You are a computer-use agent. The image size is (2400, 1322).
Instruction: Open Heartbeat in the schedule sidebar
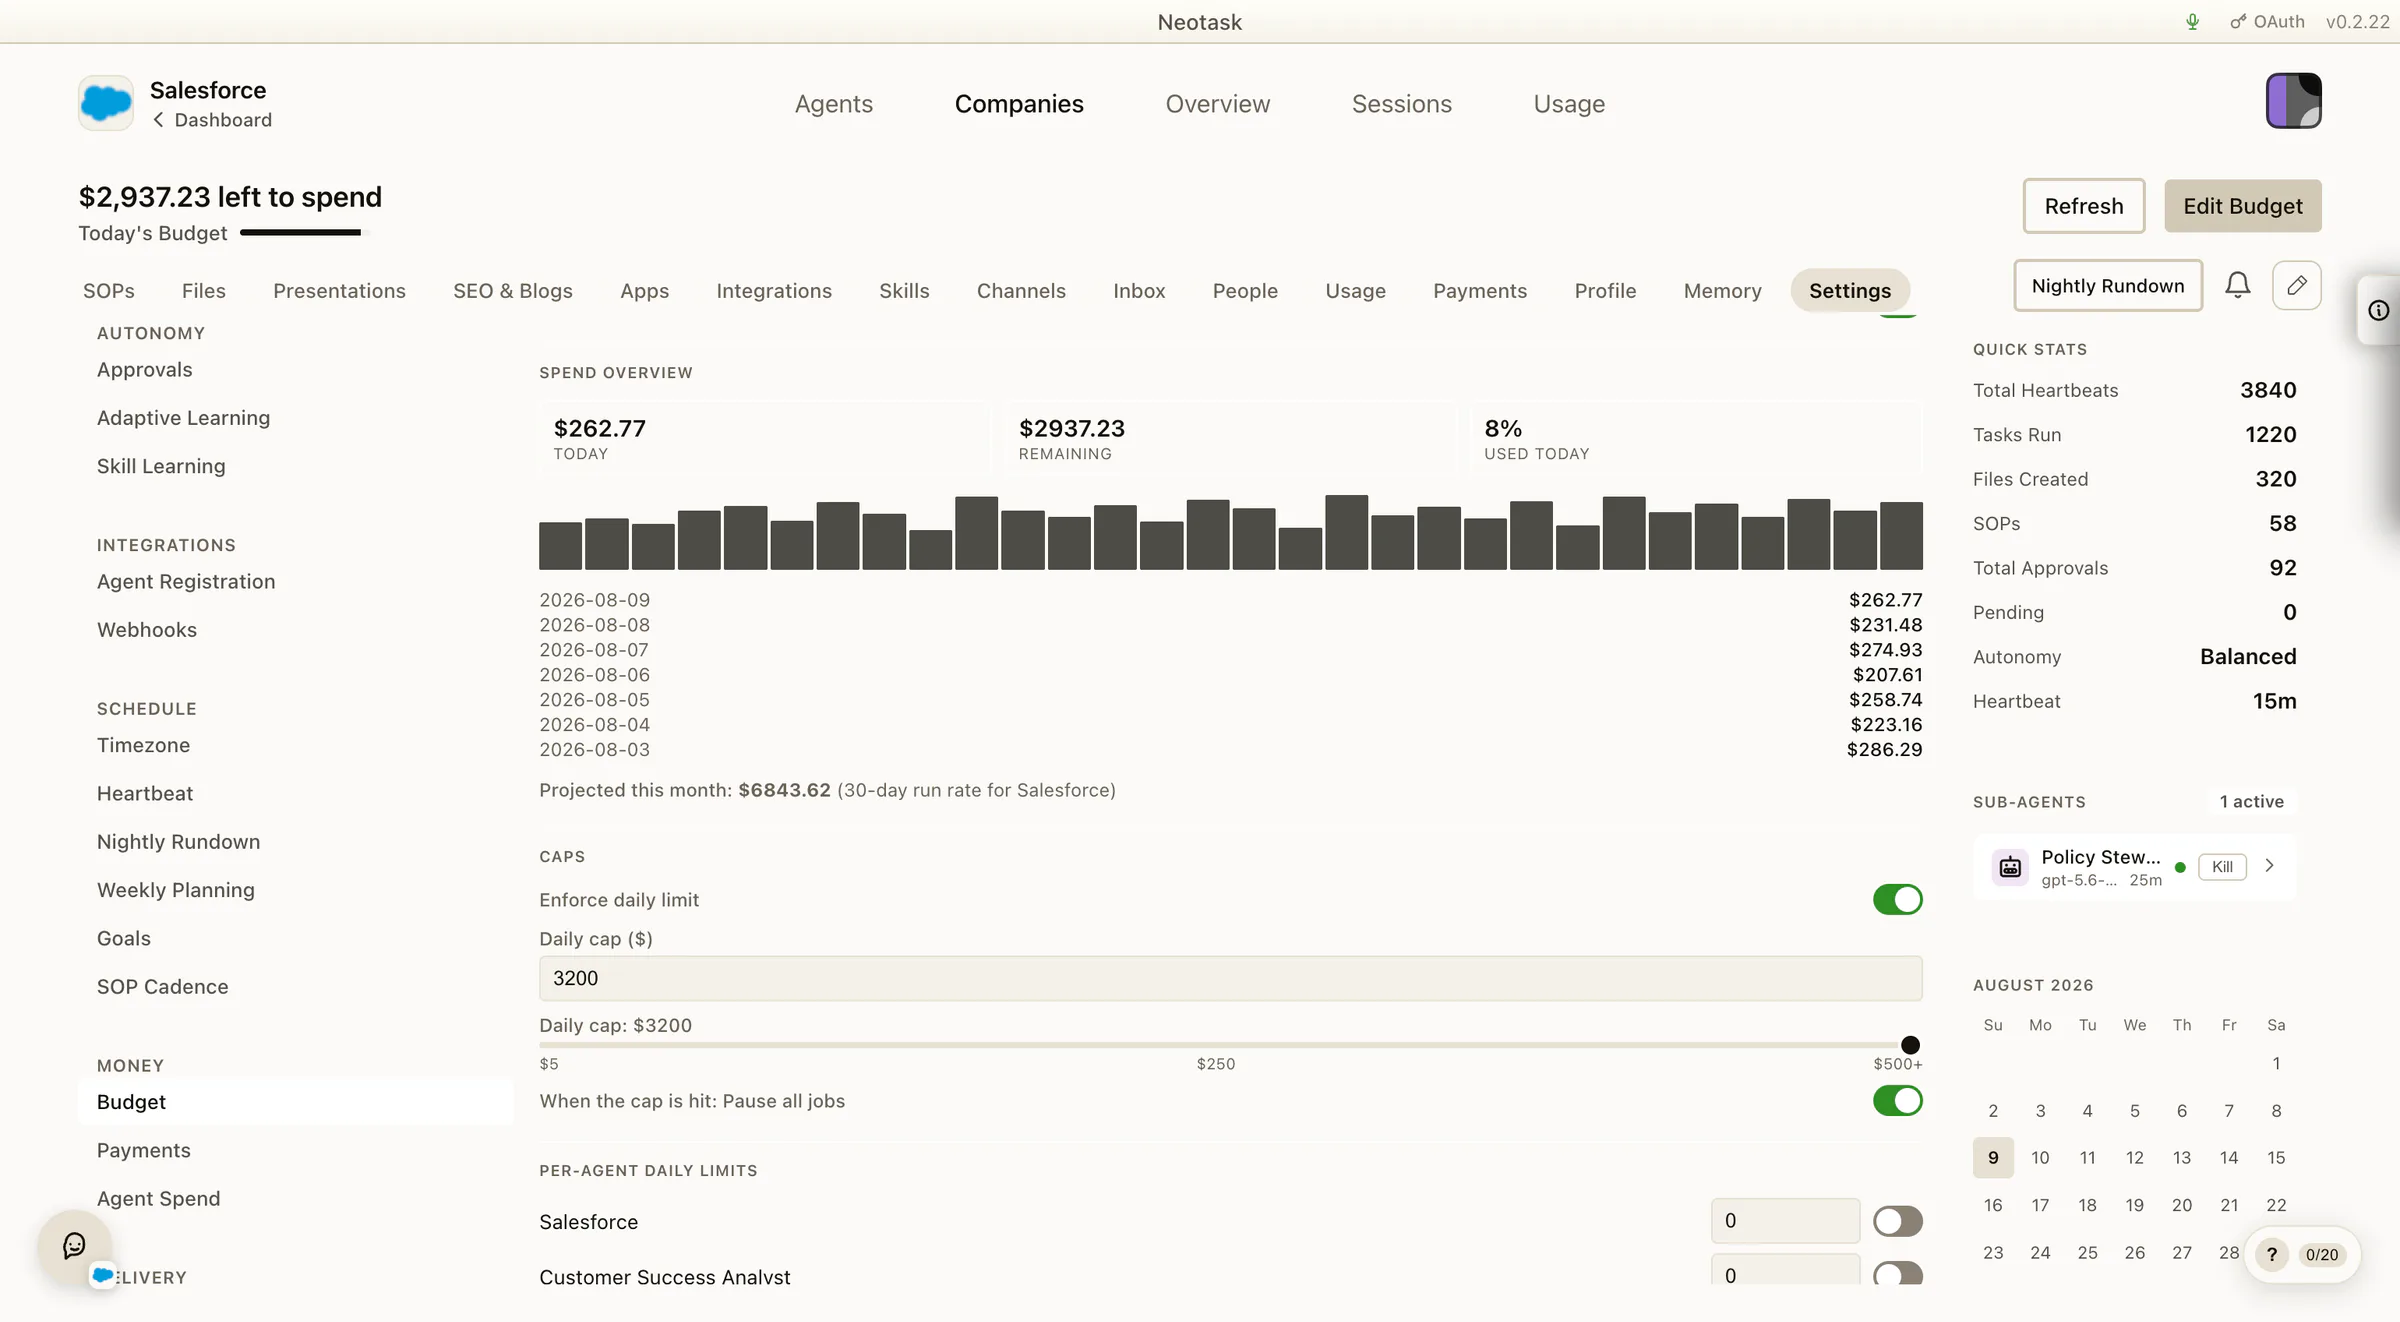pos(144,794)
